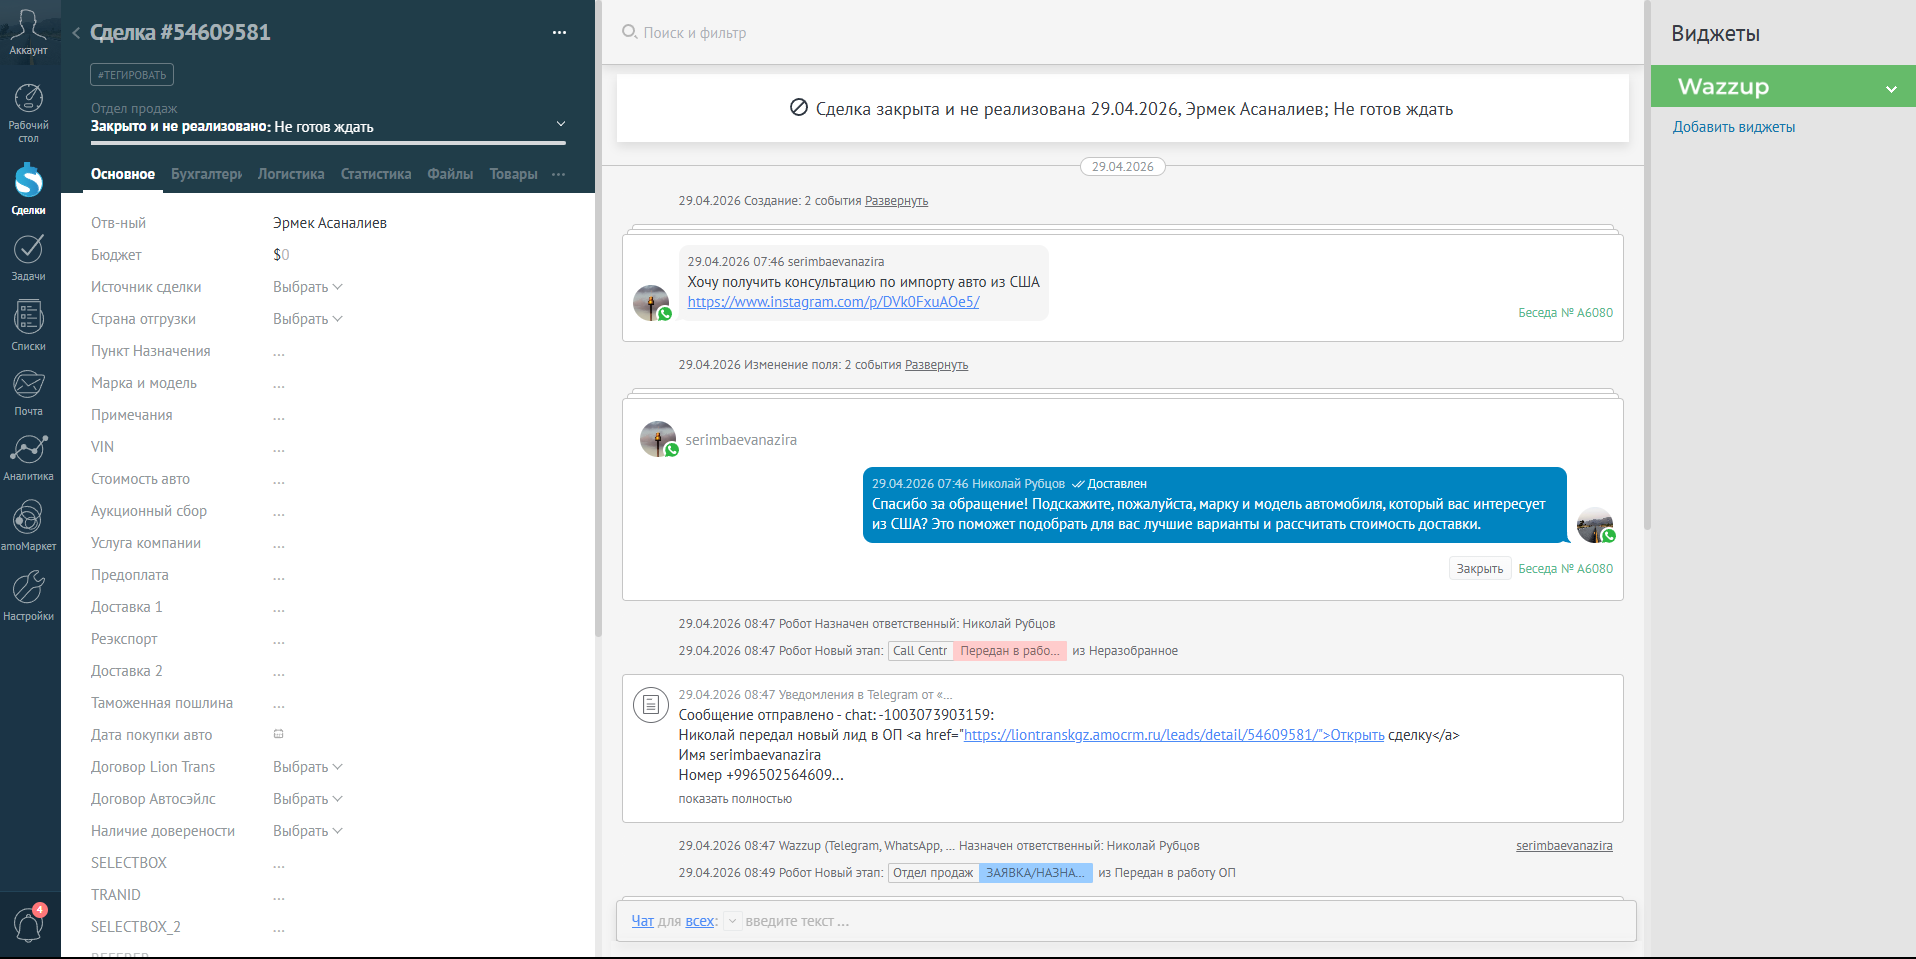1916x959 pixels.
Task: Click the Отв-ный value Эрмек Асаналиев
Action: tap(330, 223)
